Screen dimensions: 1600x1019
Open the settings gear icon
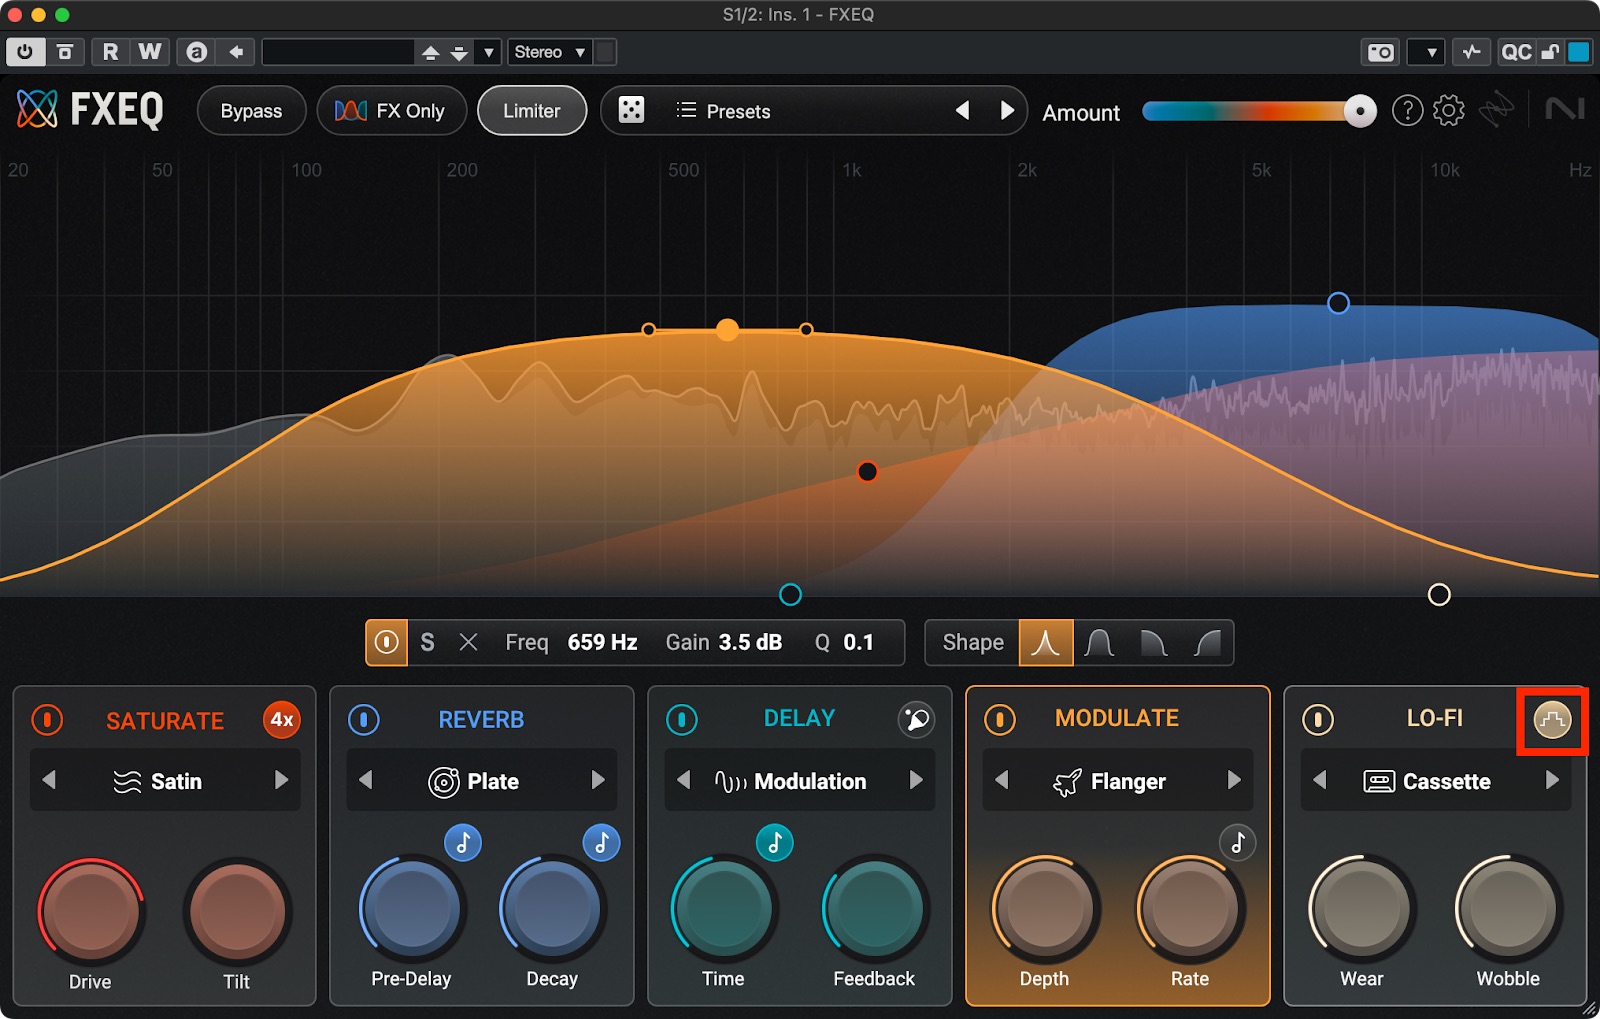[x=1448, y=110]
